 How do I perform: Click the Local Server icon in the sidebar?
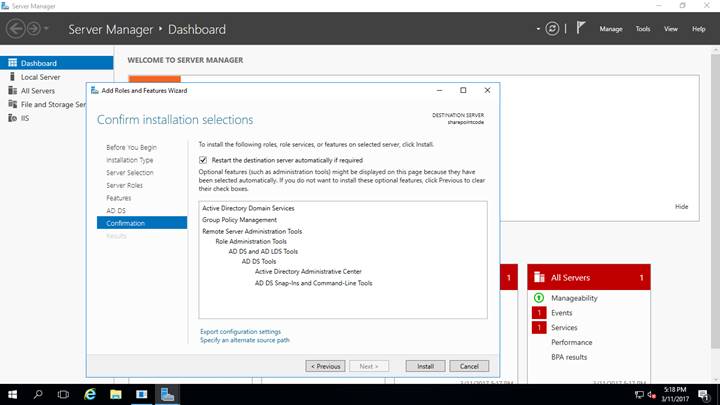pos(12,77)
